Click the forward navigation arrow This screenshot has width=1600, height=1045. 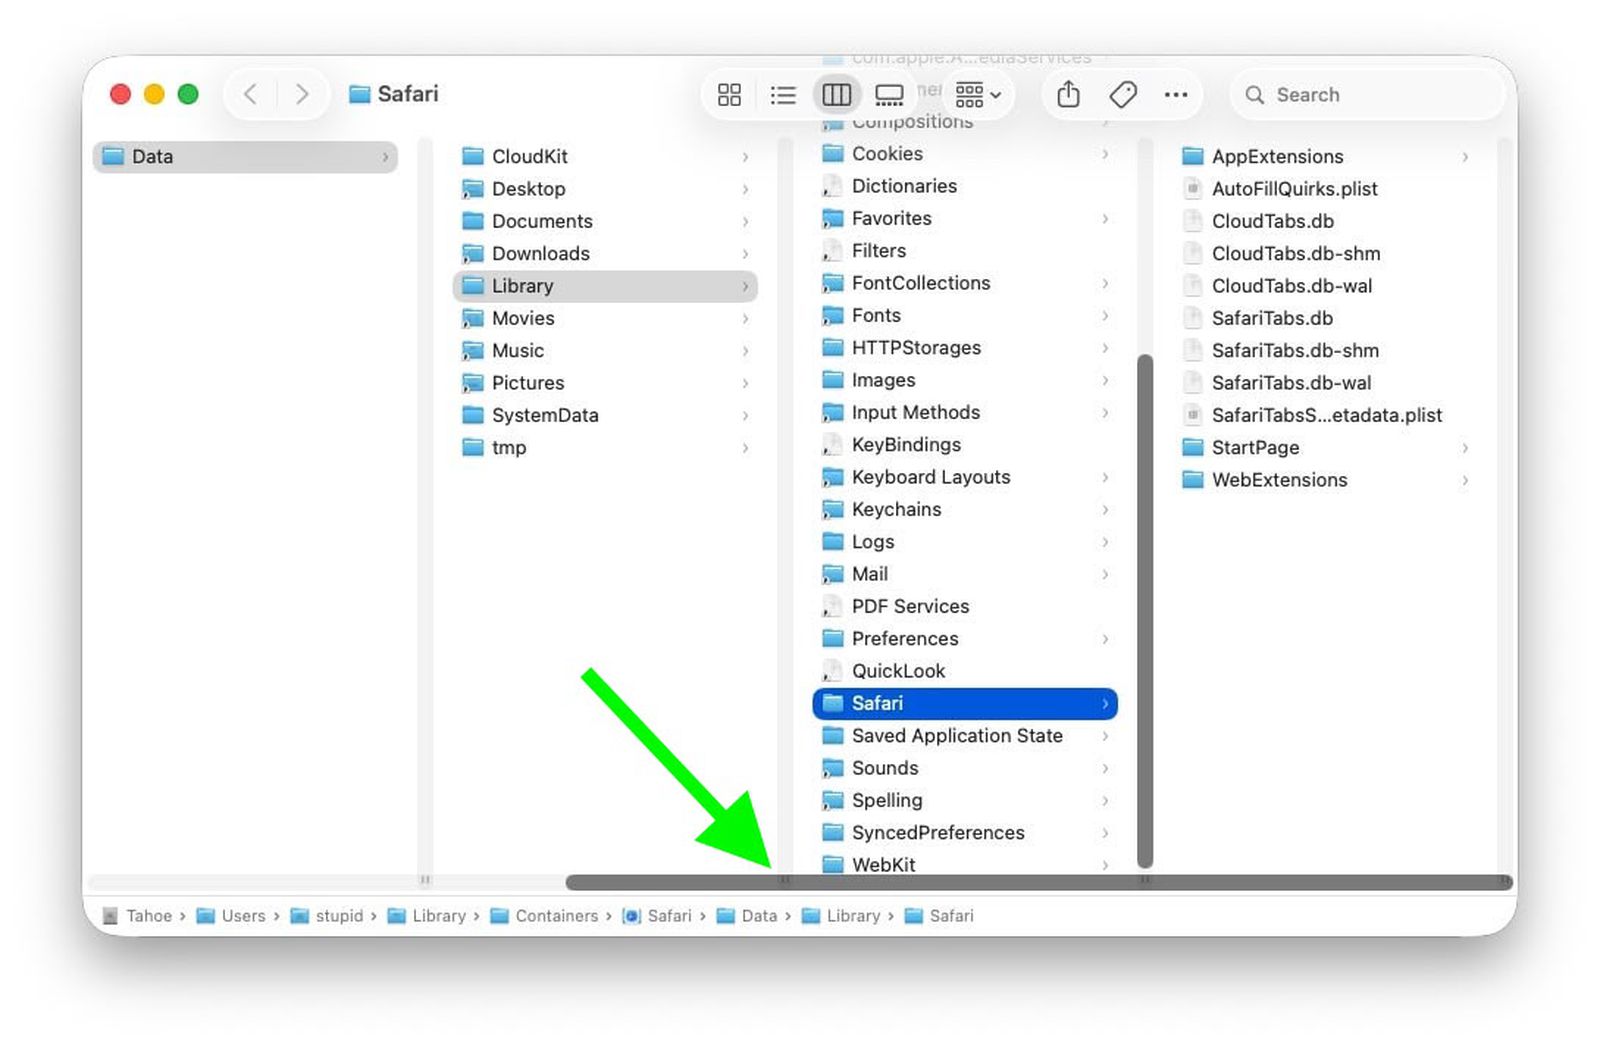(301, 95)
